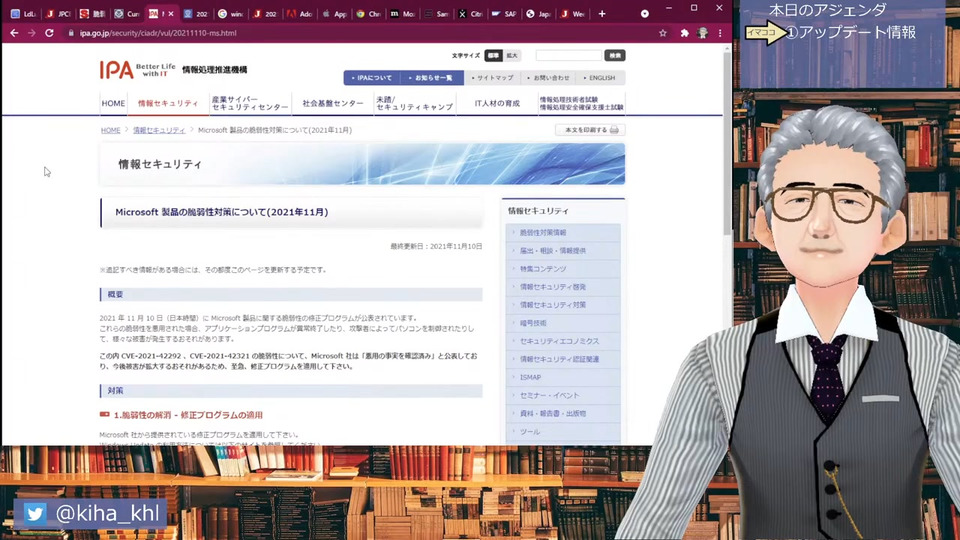Switch site to ENGLISH
Image resolution: width=960 pixels, height=540 pixels.
[x=599, y=78]
